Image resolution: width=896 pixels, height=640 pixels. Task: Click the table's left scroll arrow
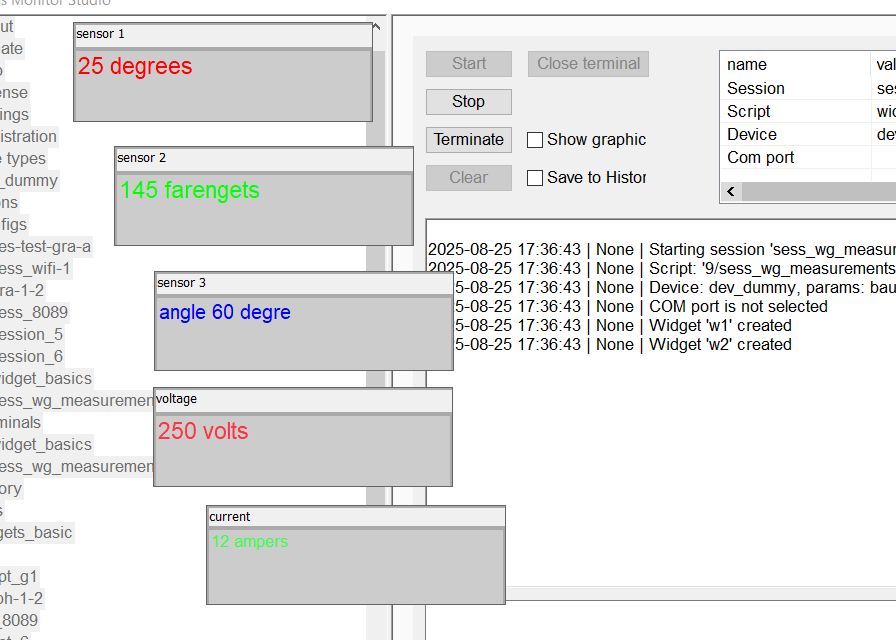pos(731,191)
